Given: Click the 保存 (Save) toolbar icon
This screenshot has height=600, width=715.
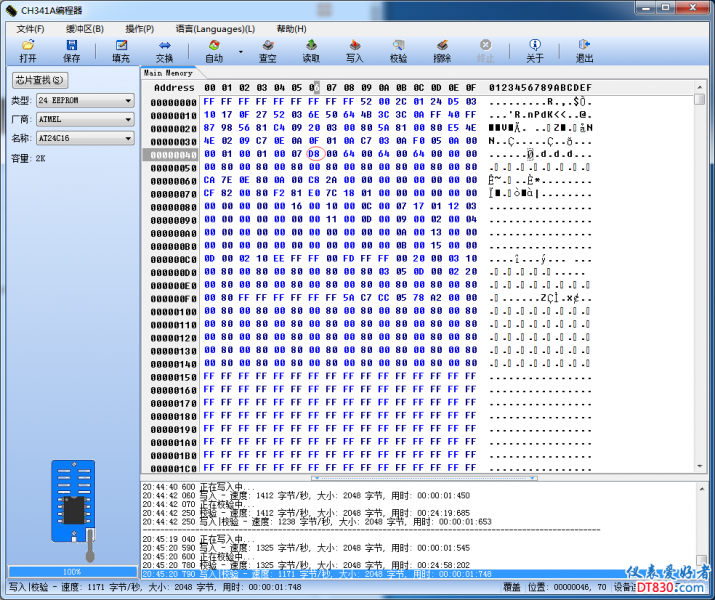Looking at the screenshot, I should (72, 51).
